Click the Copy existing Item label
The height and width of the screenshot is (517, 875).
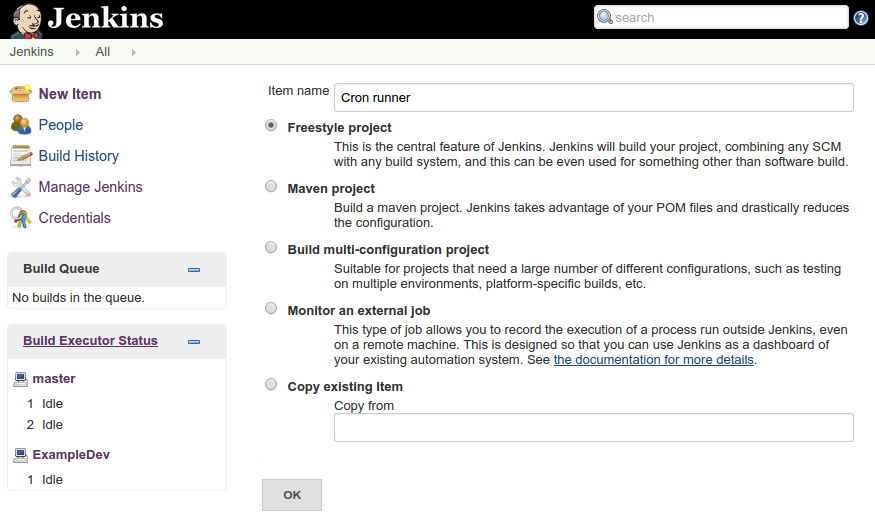tap(345, 386)
